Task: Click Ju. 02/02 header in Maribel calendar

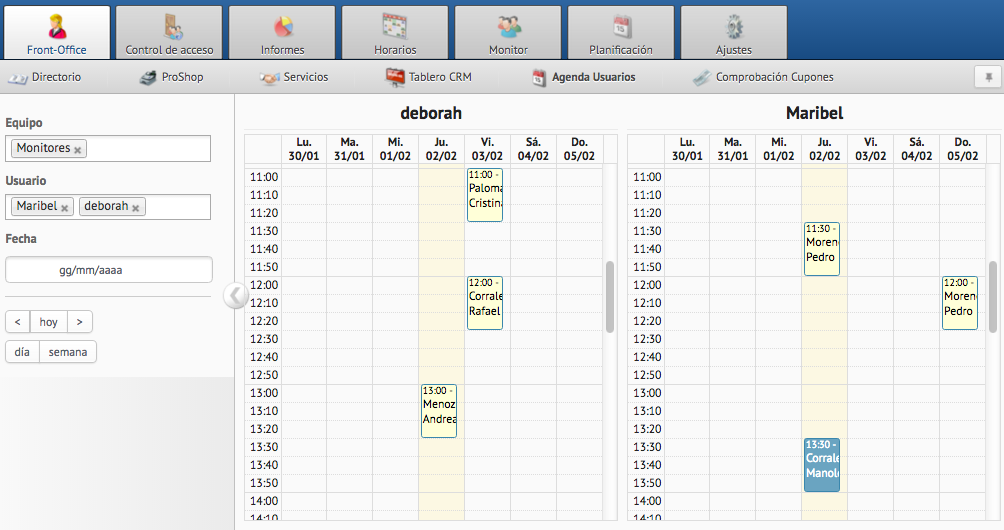Action: pyautogui.click(x=825, y=149)
